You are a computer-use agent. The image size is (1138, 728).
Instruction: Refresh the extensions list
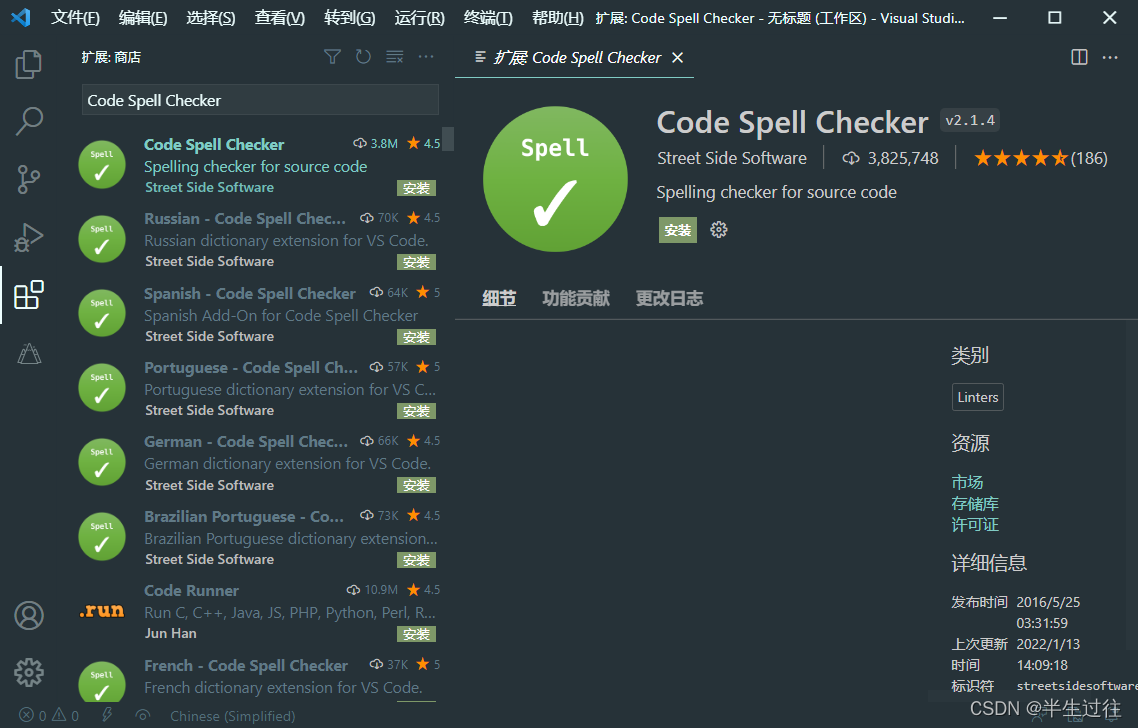coord(364,57)
